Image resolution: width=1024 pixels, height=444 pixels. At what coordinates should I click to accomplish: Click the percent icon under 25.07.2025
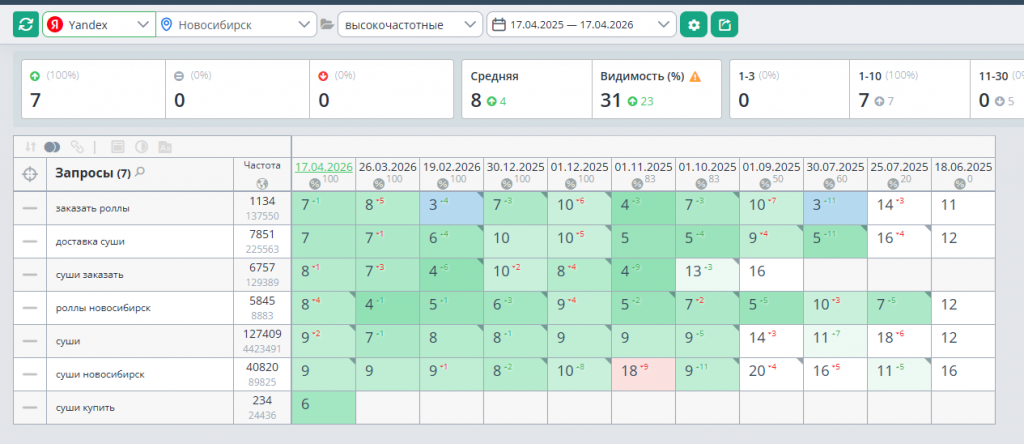(x=893, y=183)
